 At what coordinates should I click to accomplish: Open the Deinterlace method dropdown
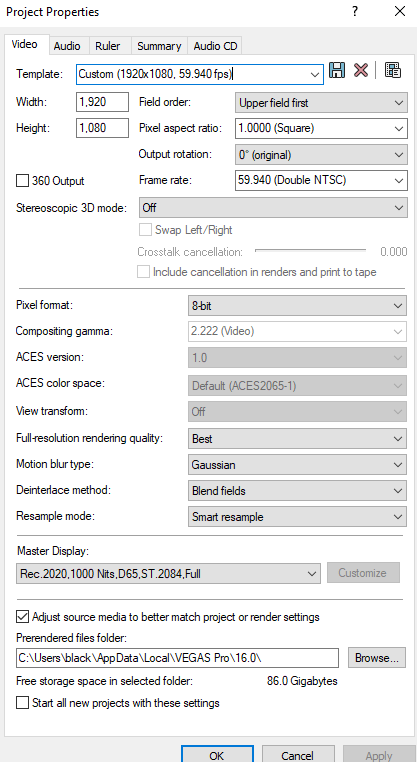[x=297, y=491]
